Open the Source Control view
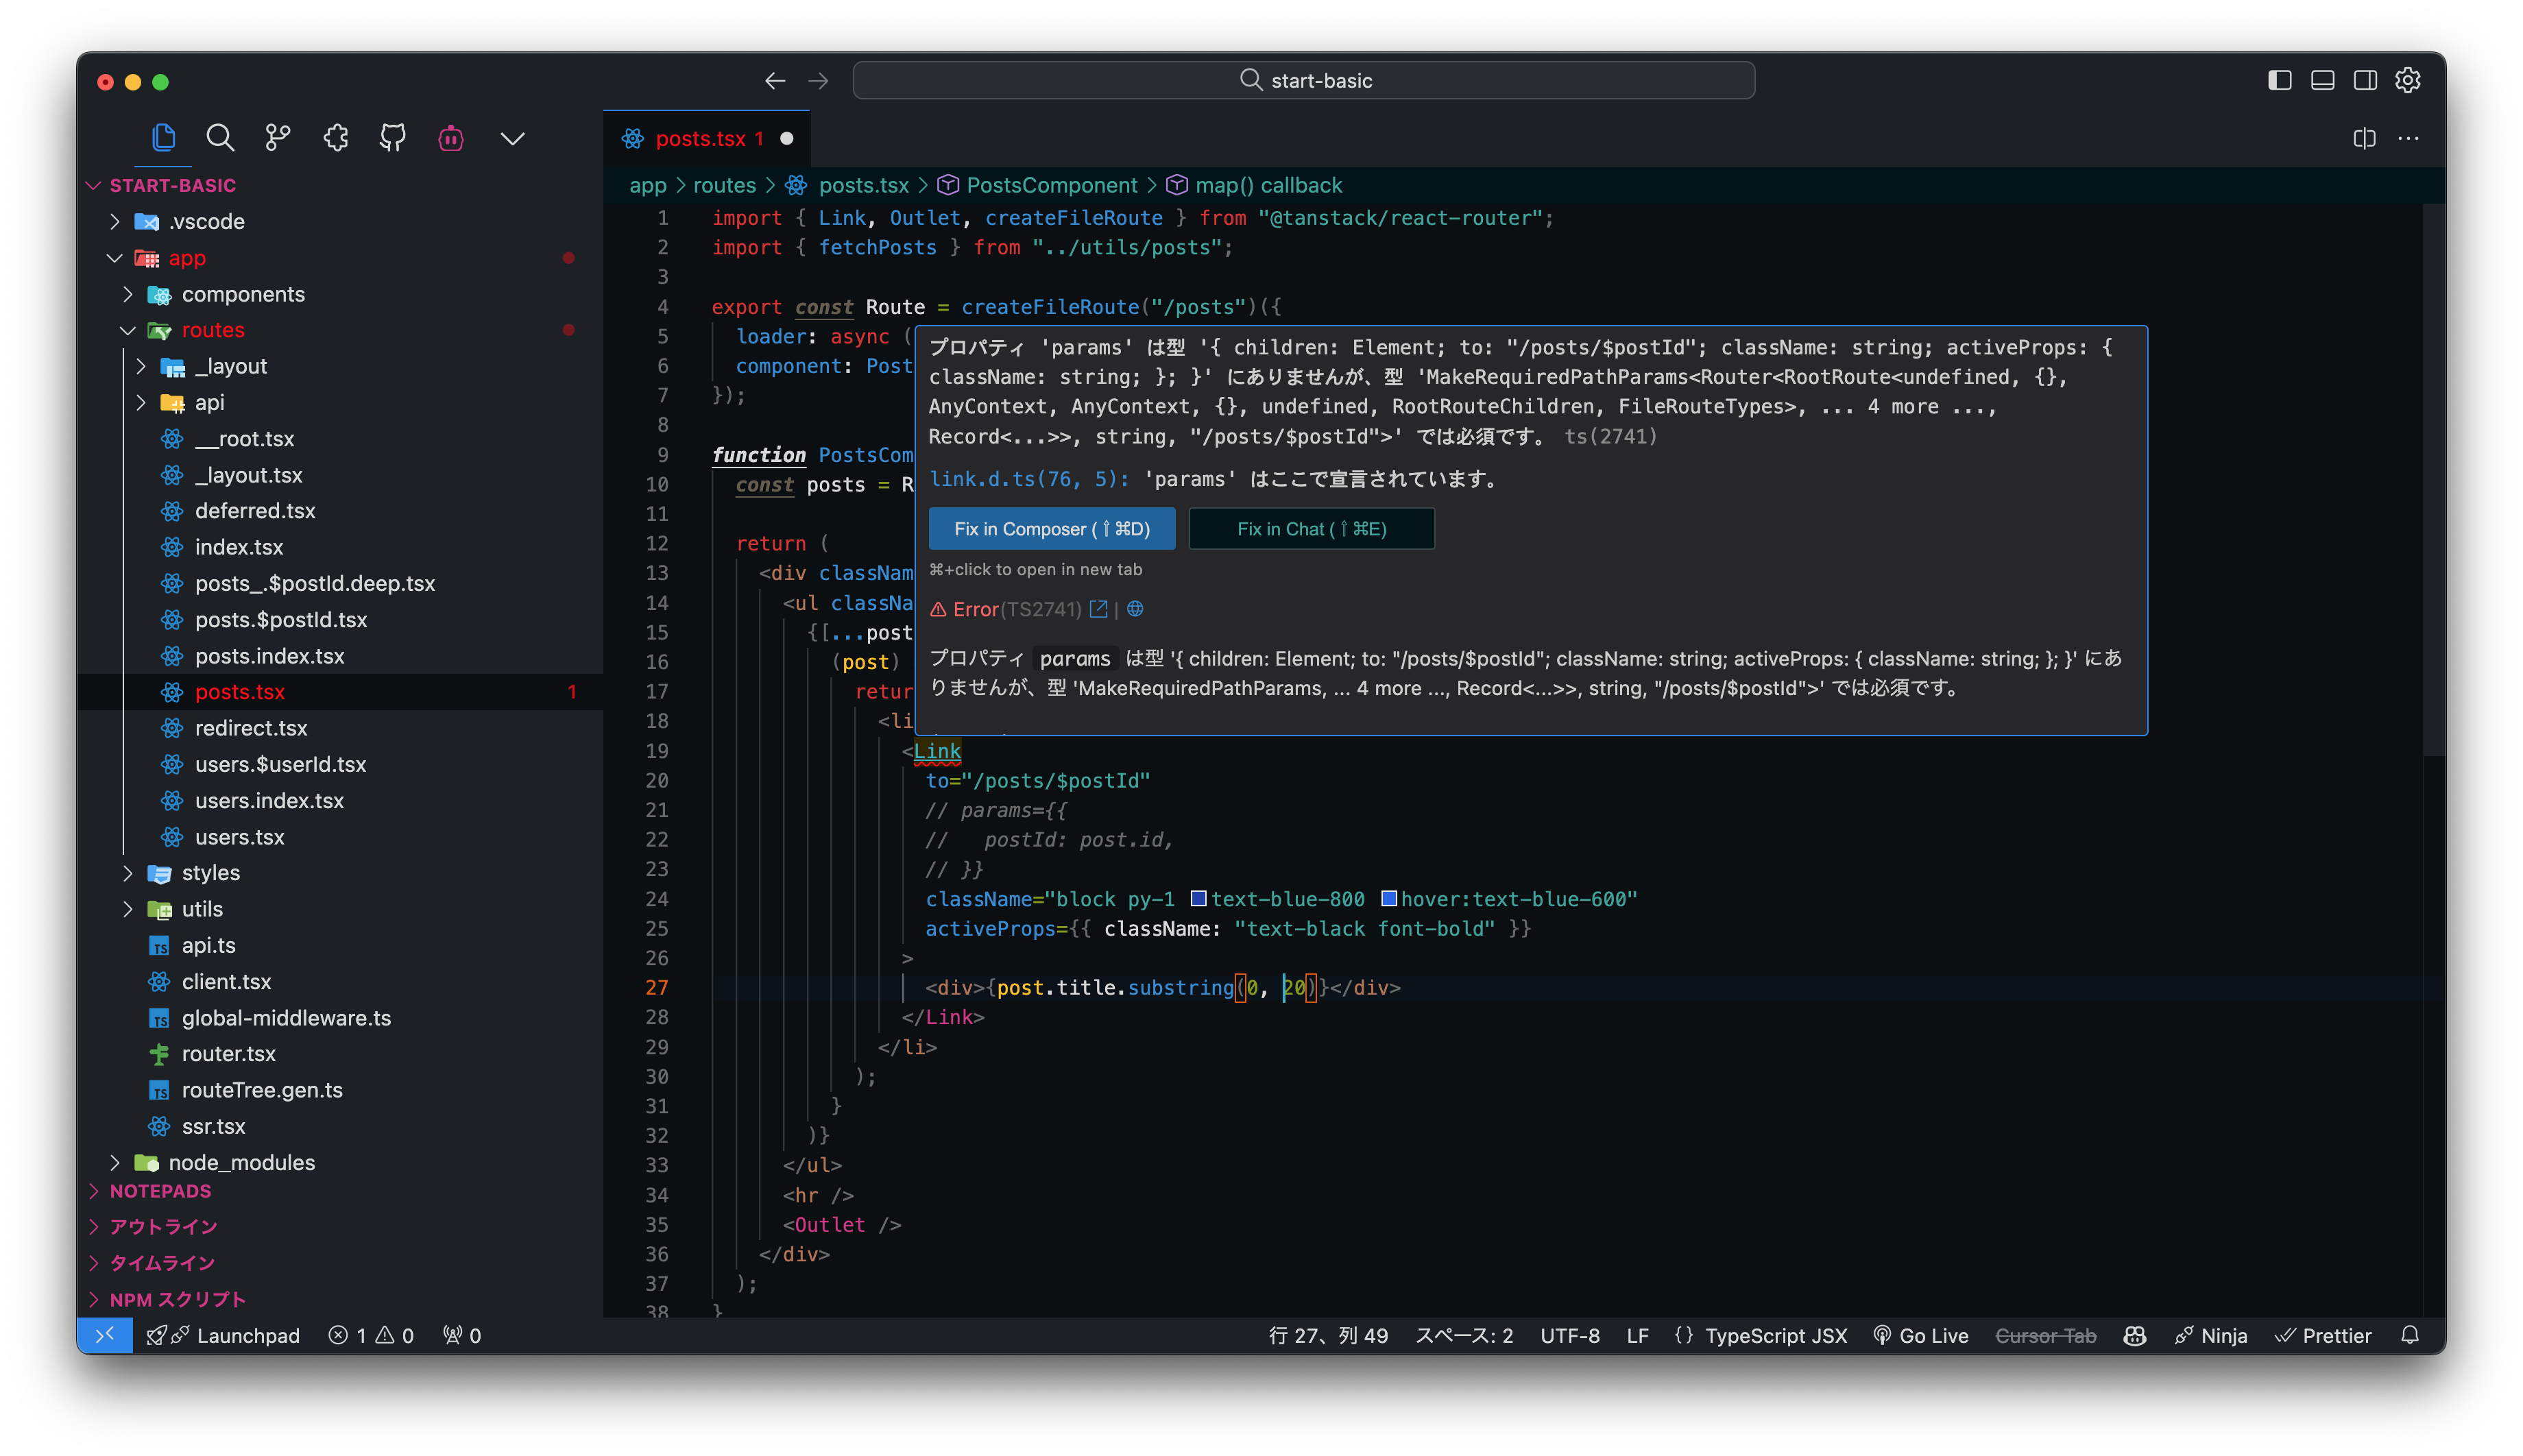 [x=277, y=138]
